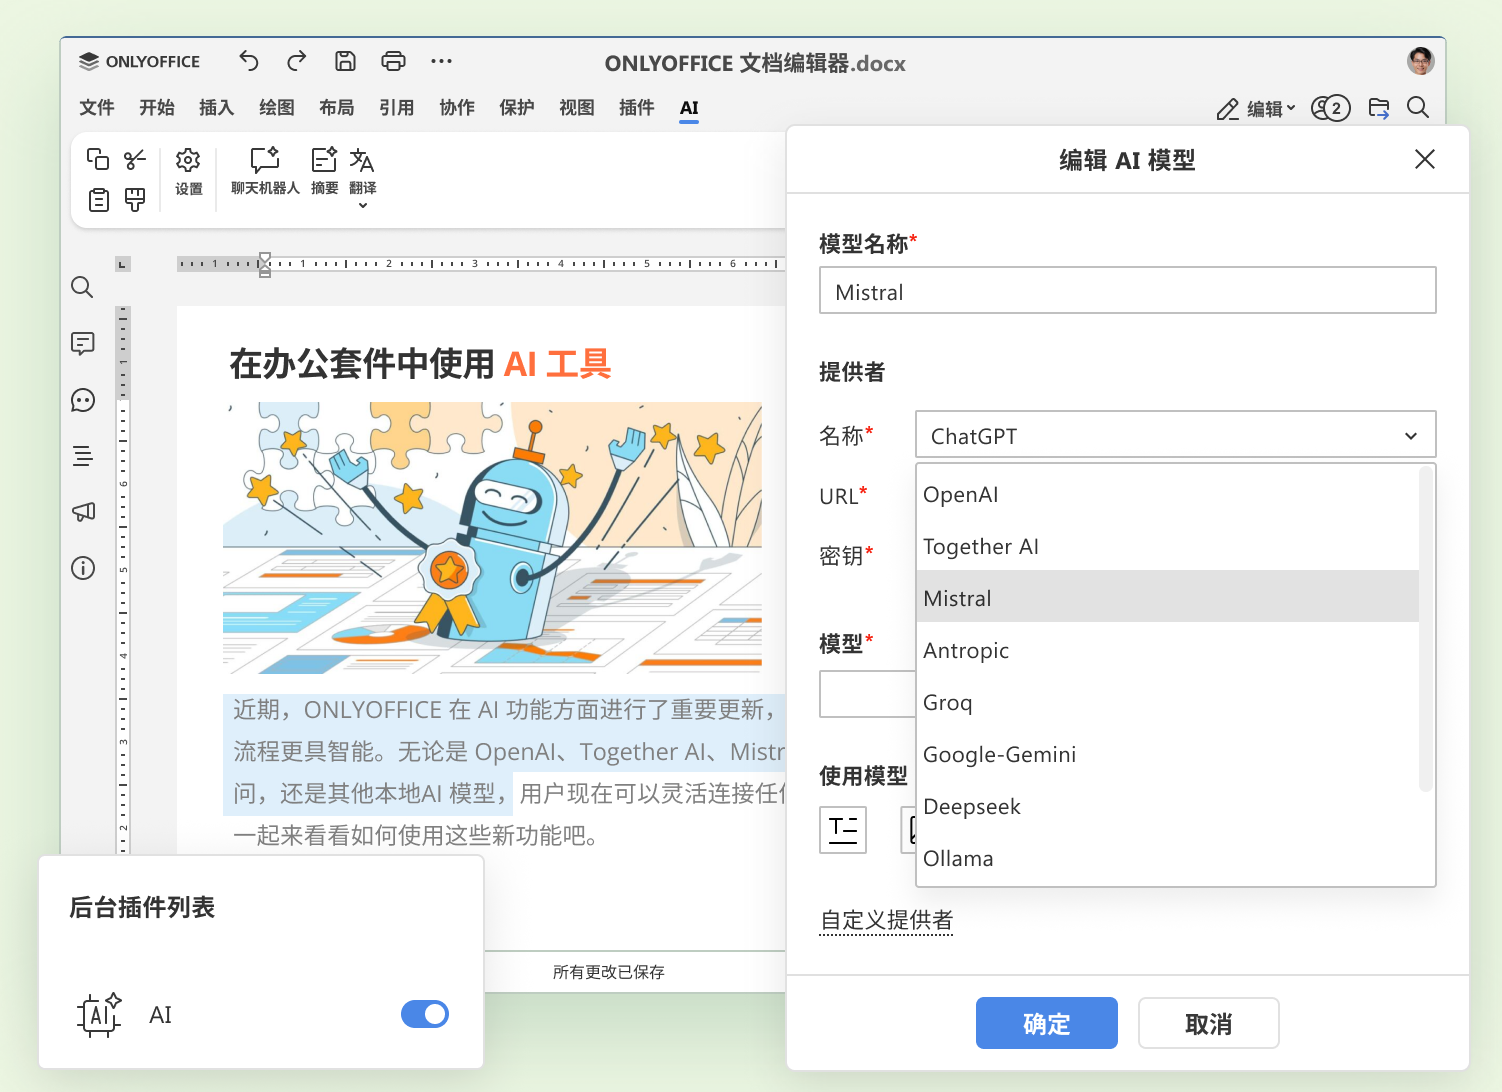Click the undo arrow icon

pos(249,62)
